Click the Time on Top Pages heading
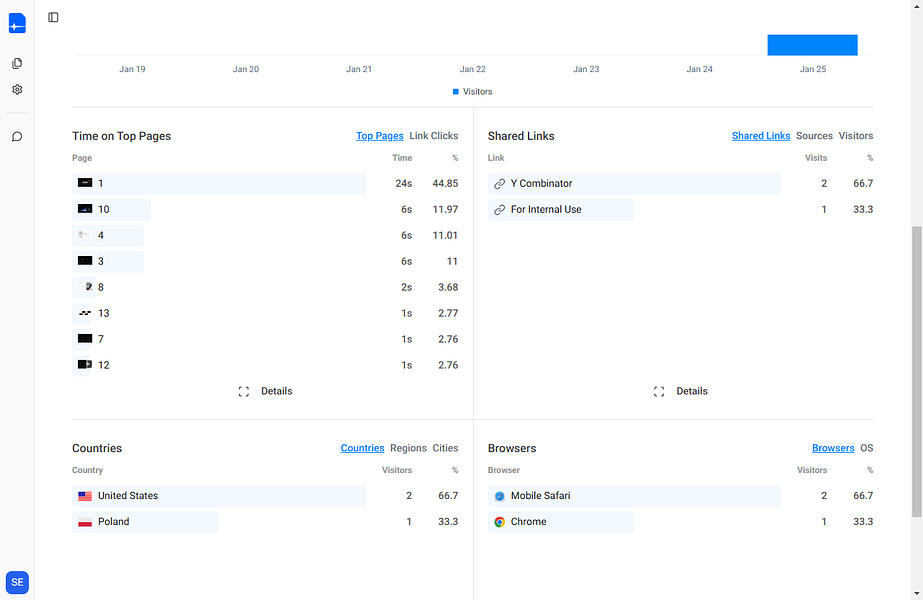Viewport: 923px width, 600px height. tap(121, 136)
